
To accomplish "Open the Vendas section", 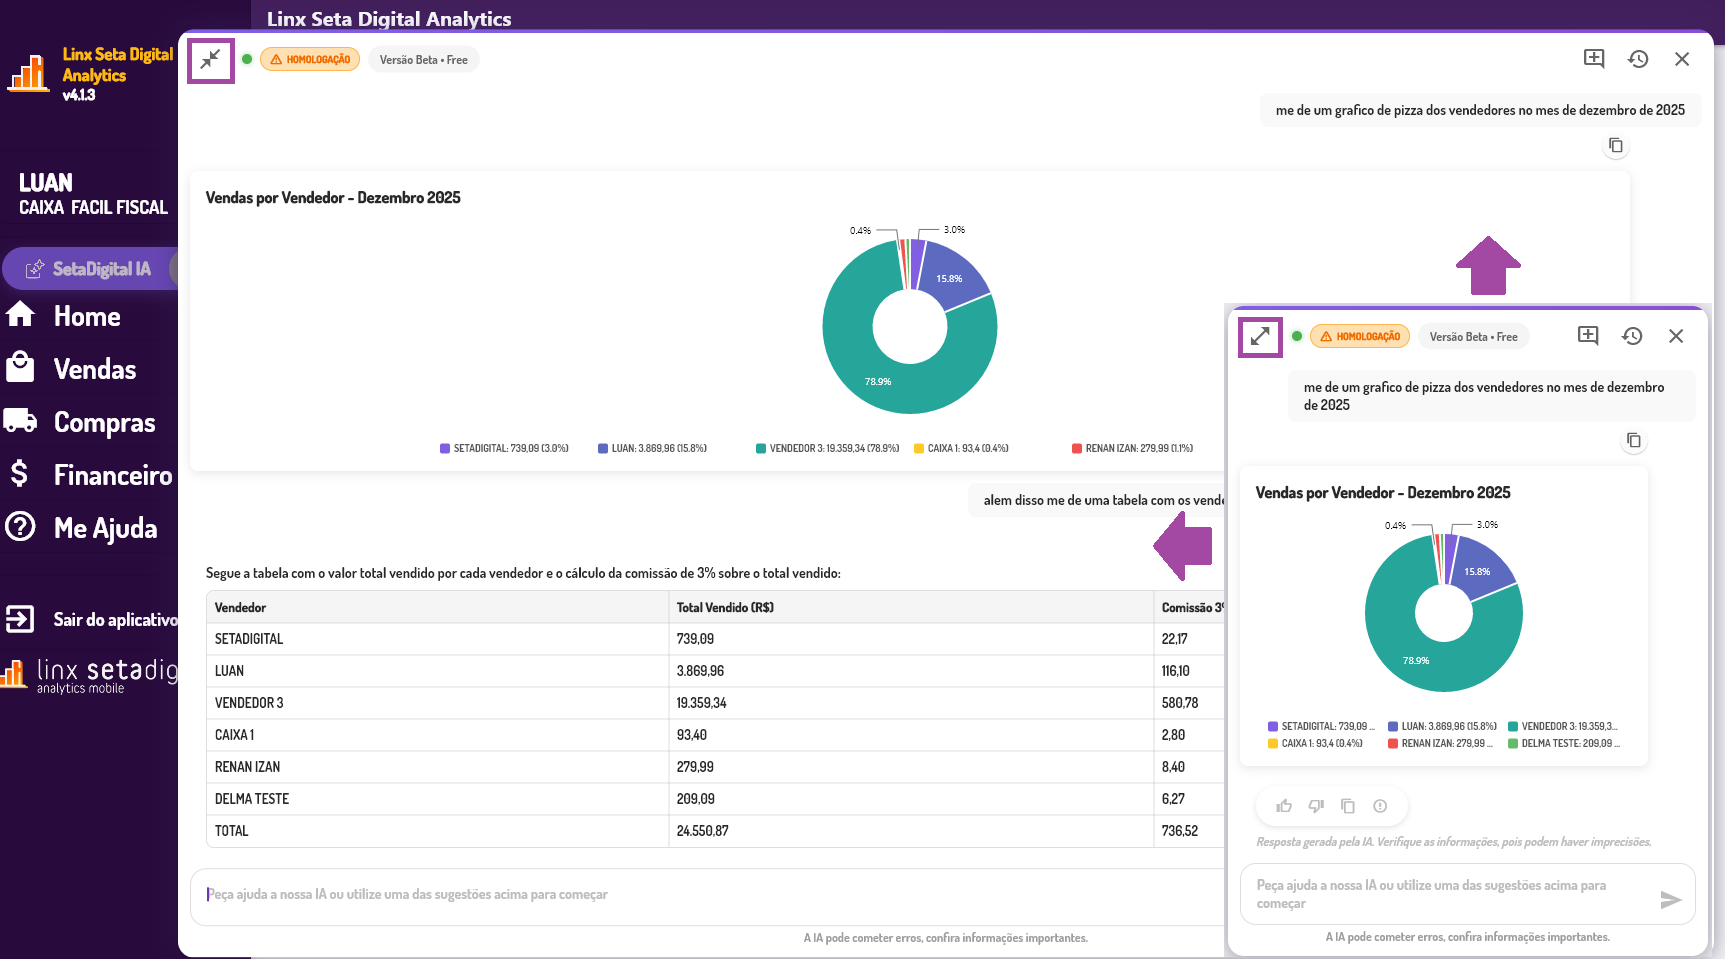I will pyautogui.click(x=95, y=369).
